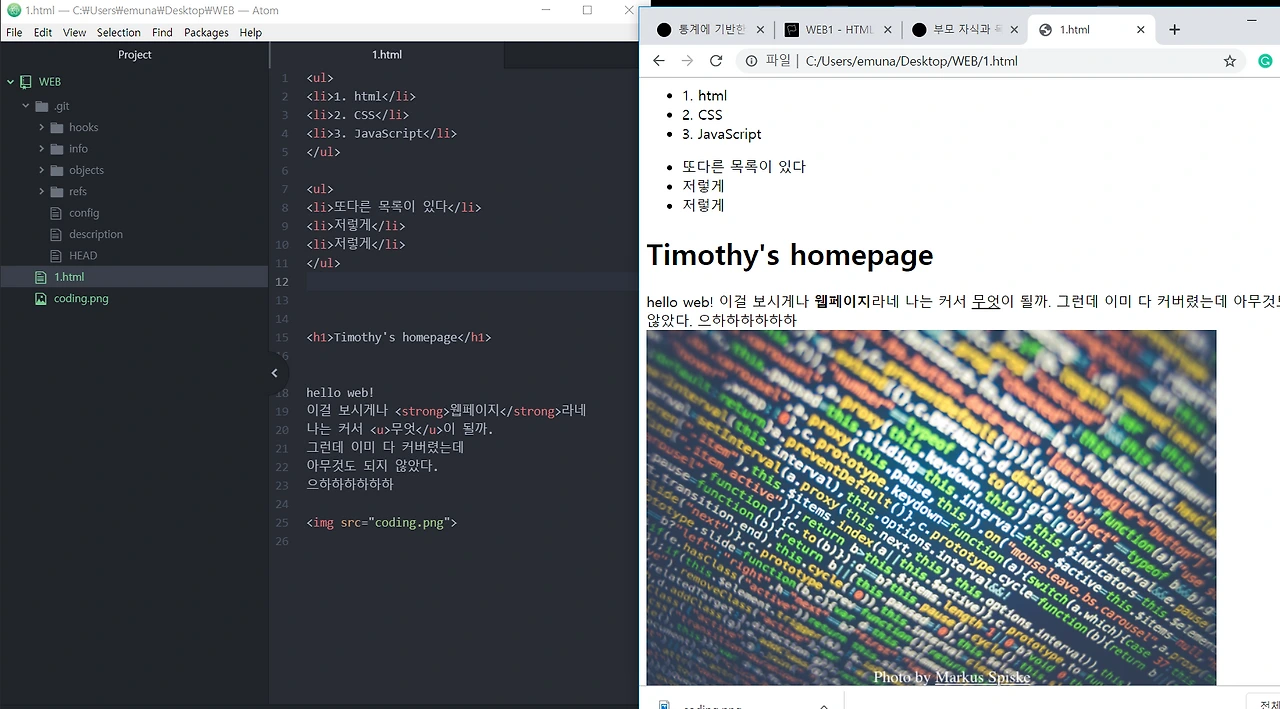Click the description file icon in tree view
Image resolution: width=1280 pixels, height=709 pixels.
[56, 234]
